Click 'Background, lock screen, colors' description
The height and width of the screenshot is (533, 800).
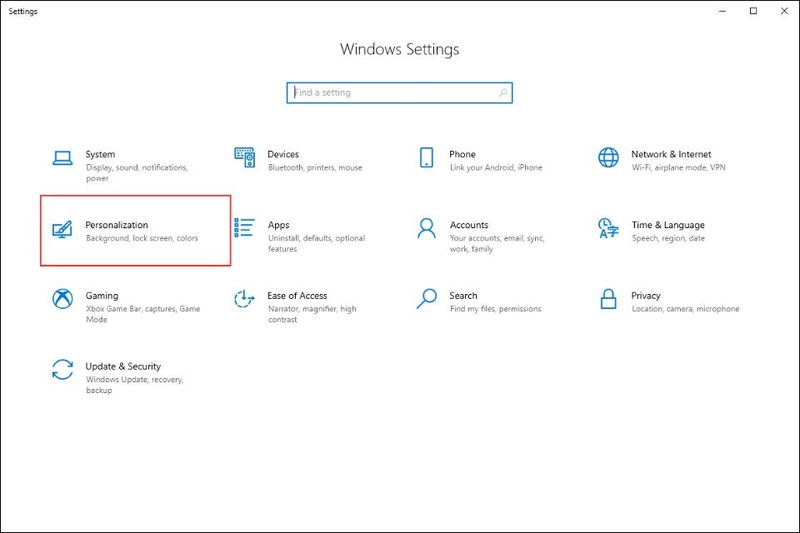point(142,238)
